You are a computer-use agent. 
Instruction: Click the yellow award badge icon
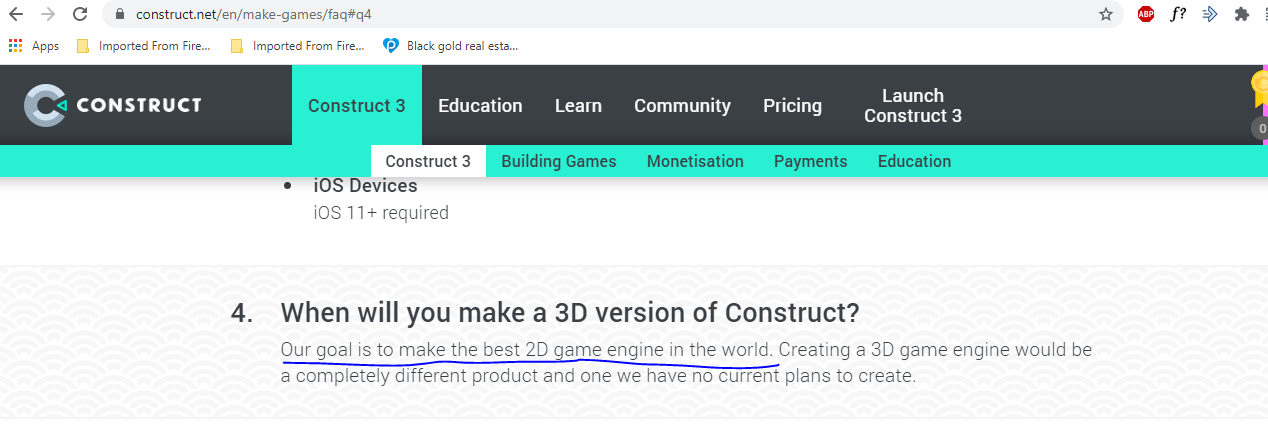click(1259, 88)
